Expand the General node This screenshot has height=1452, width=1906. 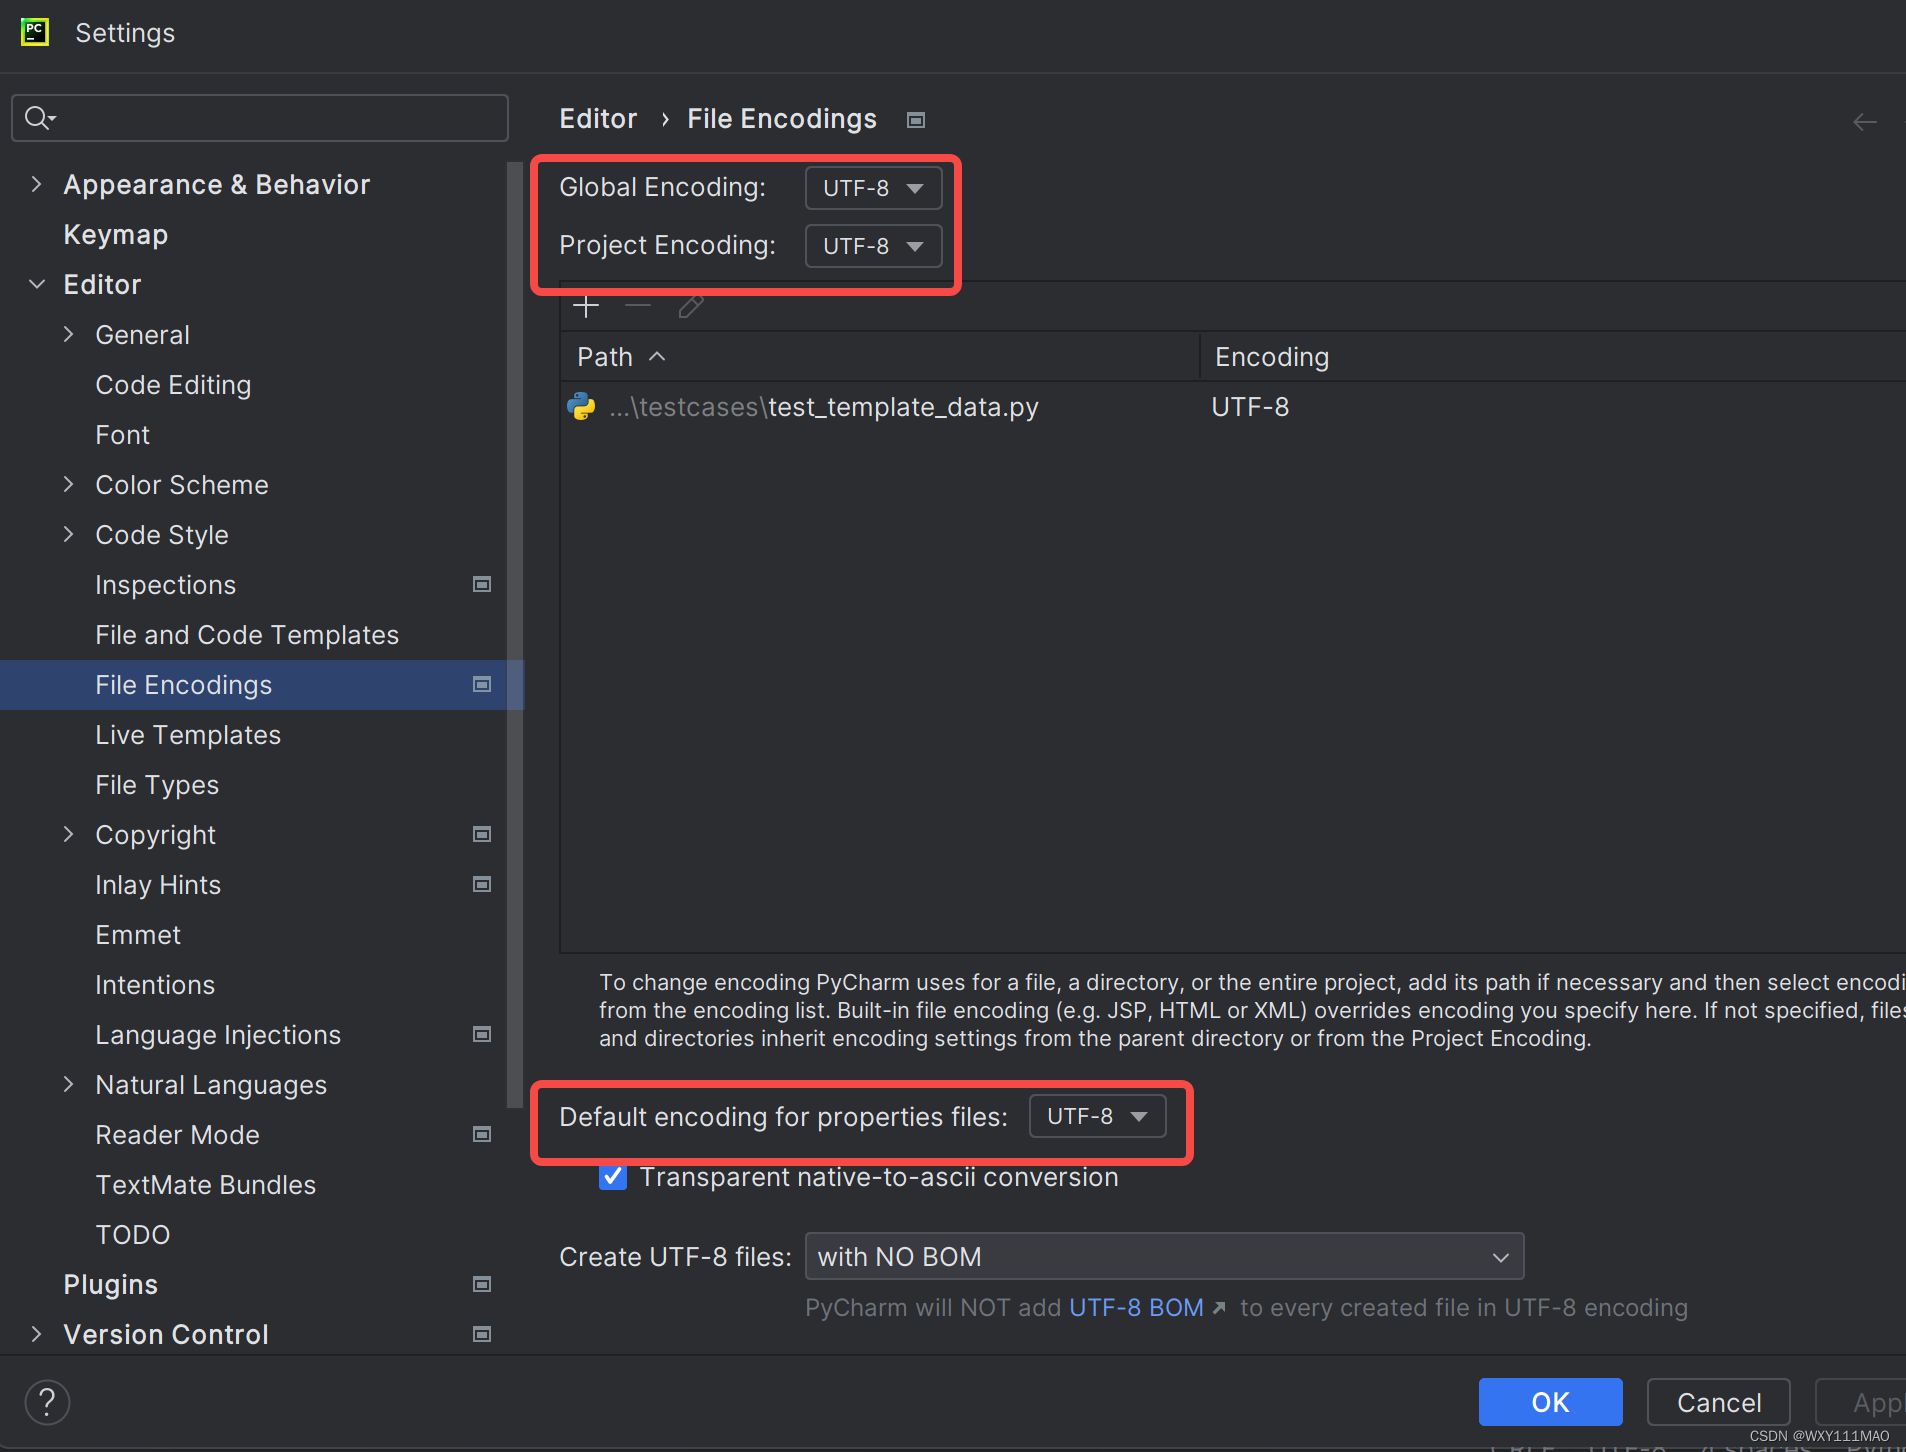coord(68,334)
